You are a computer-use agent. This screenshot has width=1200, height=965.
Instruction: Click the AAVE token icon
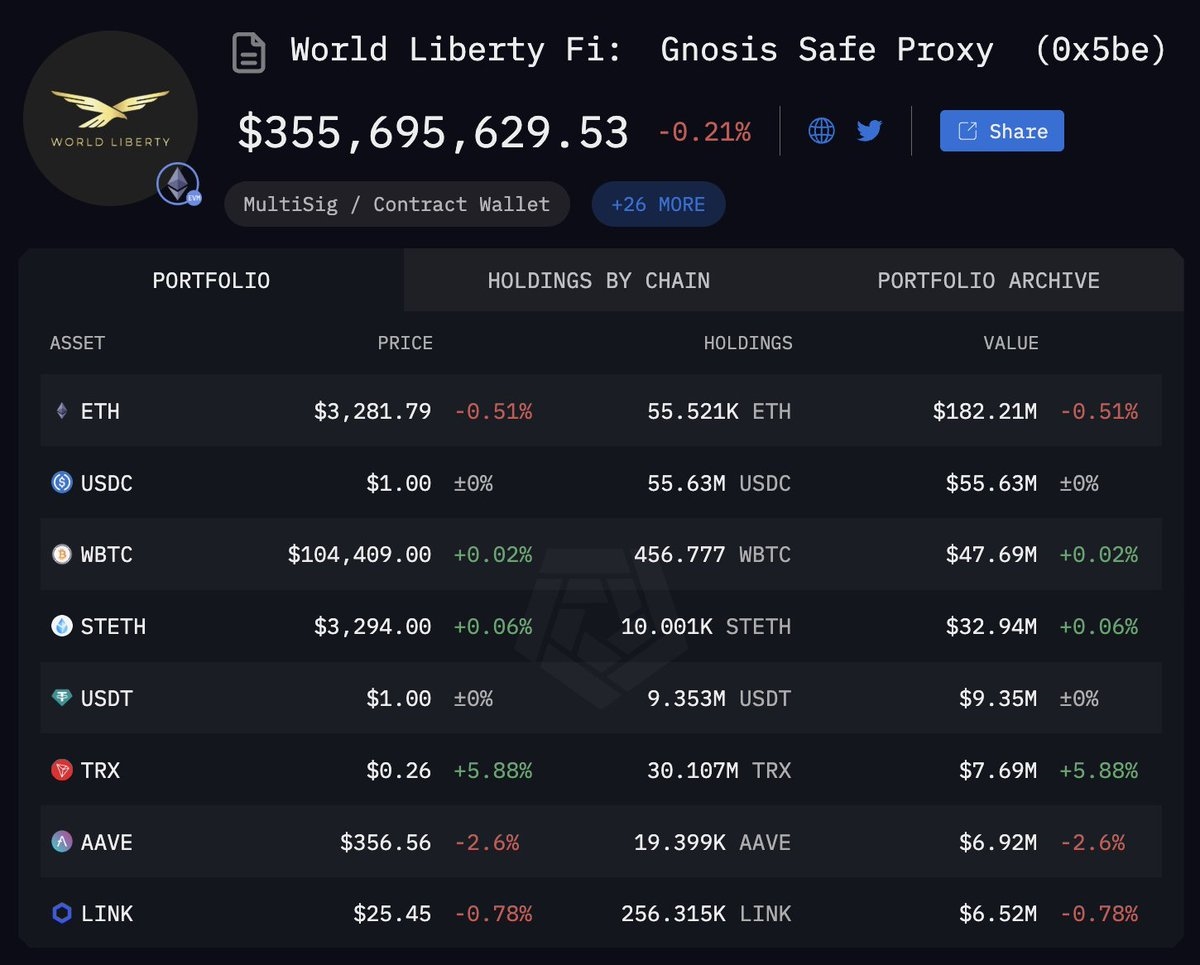click(x=62, y=842)
